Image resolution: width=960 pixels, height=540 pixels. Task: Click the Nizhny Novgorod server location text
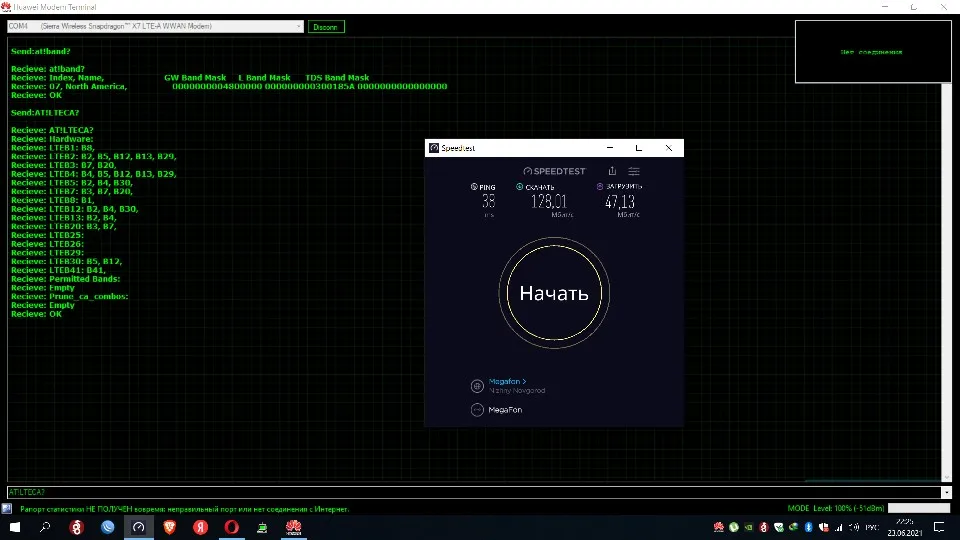(x=517, y=391)
